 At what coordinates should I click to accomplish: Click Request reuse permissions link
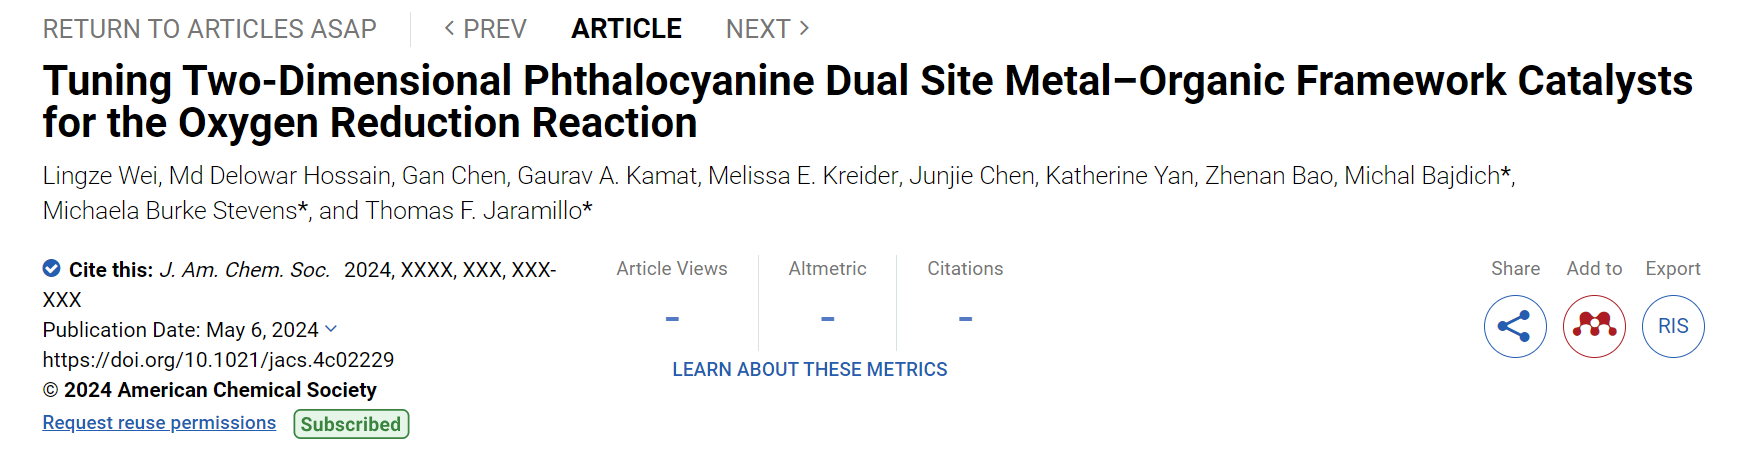coord(159,423)
